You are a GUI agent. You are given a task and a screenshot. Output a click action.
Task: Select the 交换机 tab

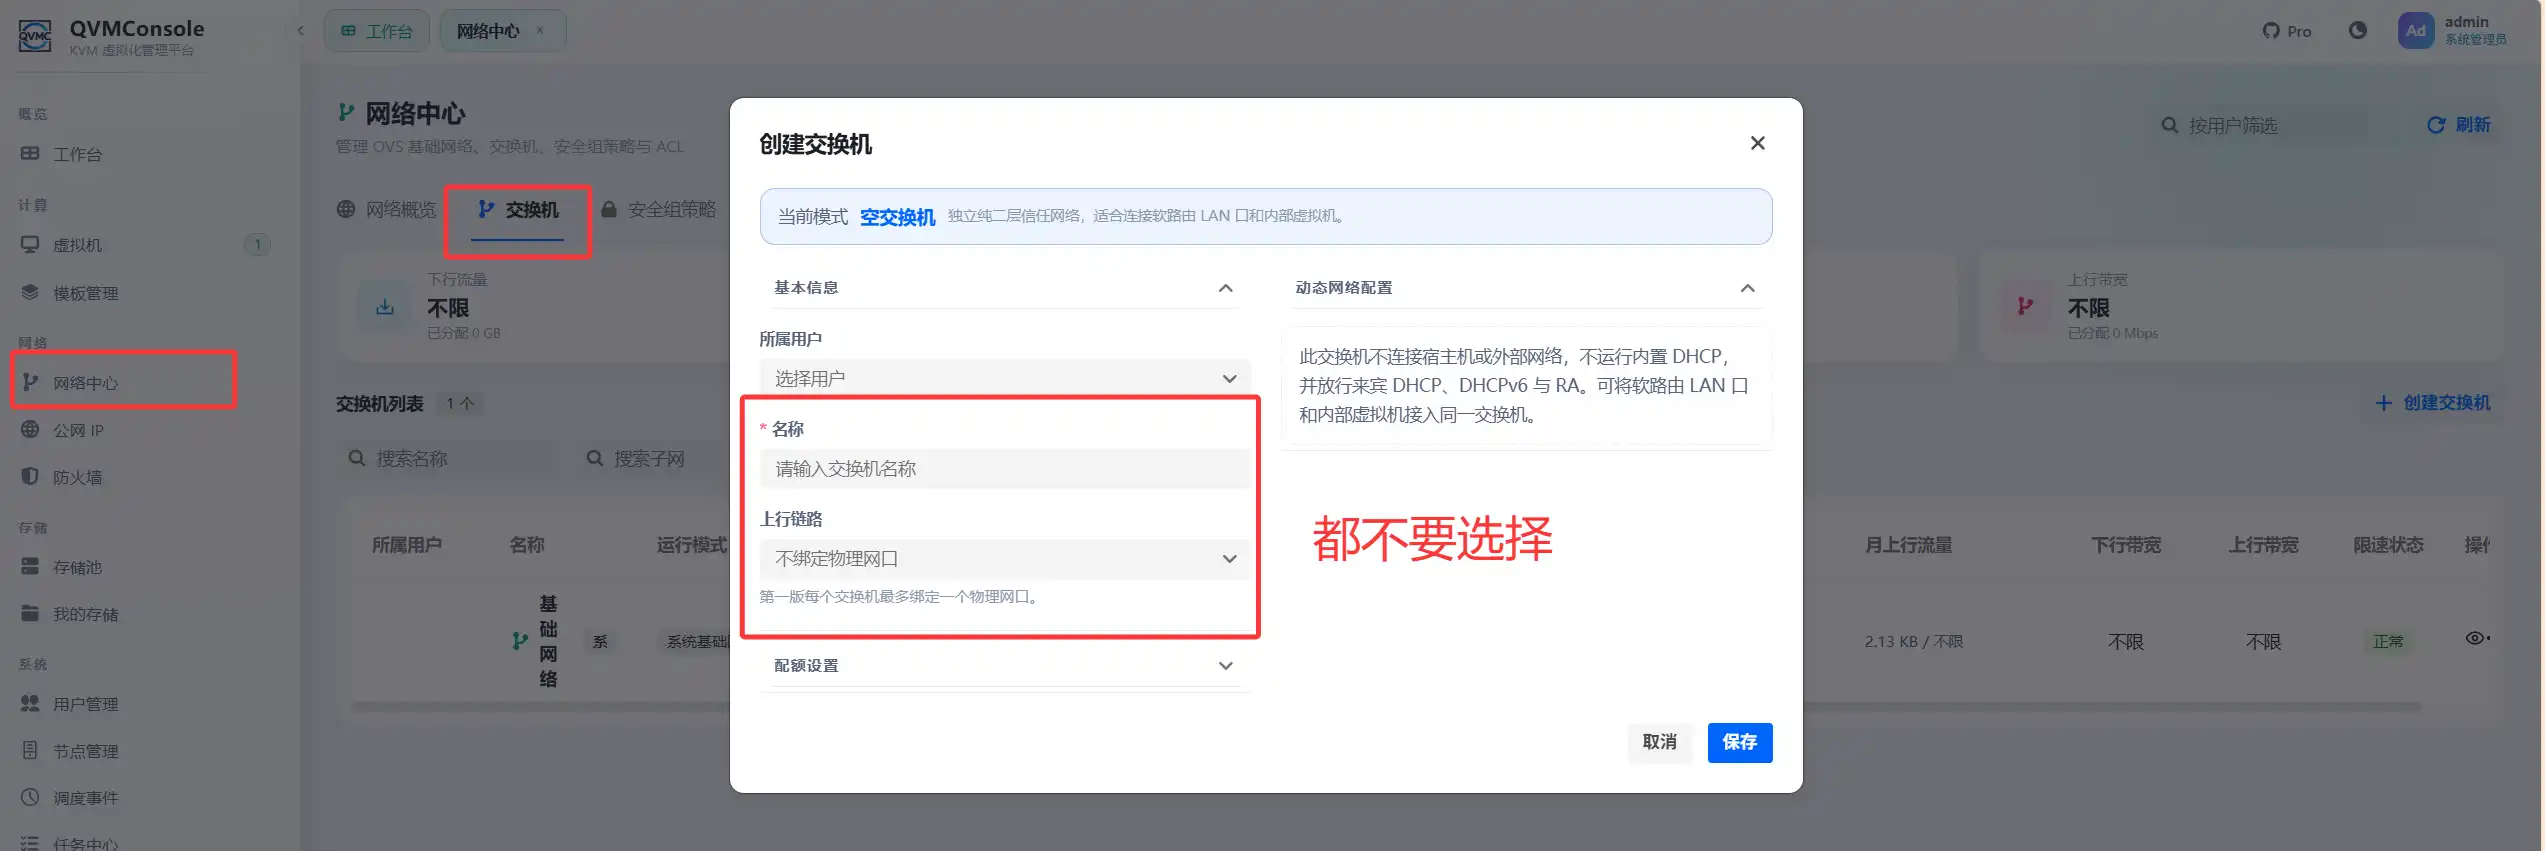coord(519,210)
